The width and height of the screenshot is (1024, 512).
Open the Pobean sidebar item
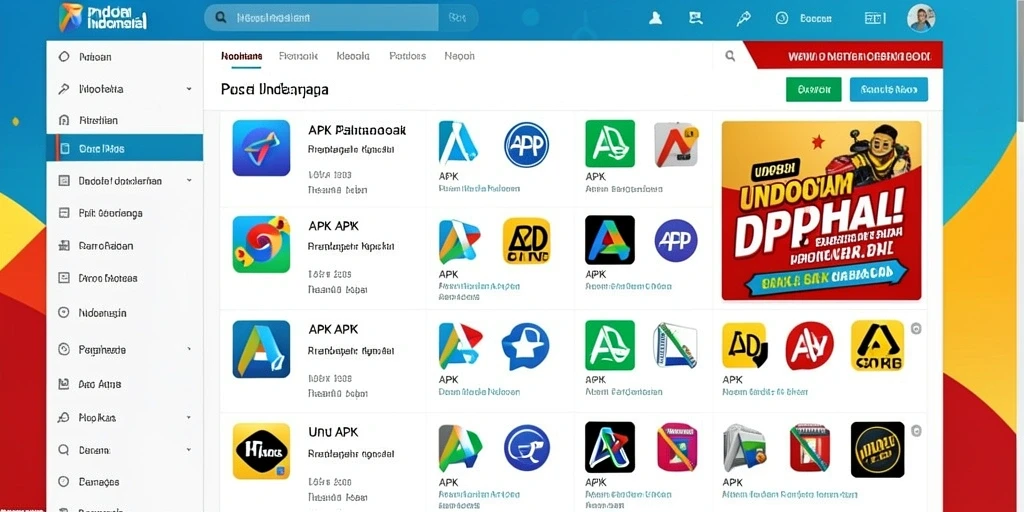(125, 57)
